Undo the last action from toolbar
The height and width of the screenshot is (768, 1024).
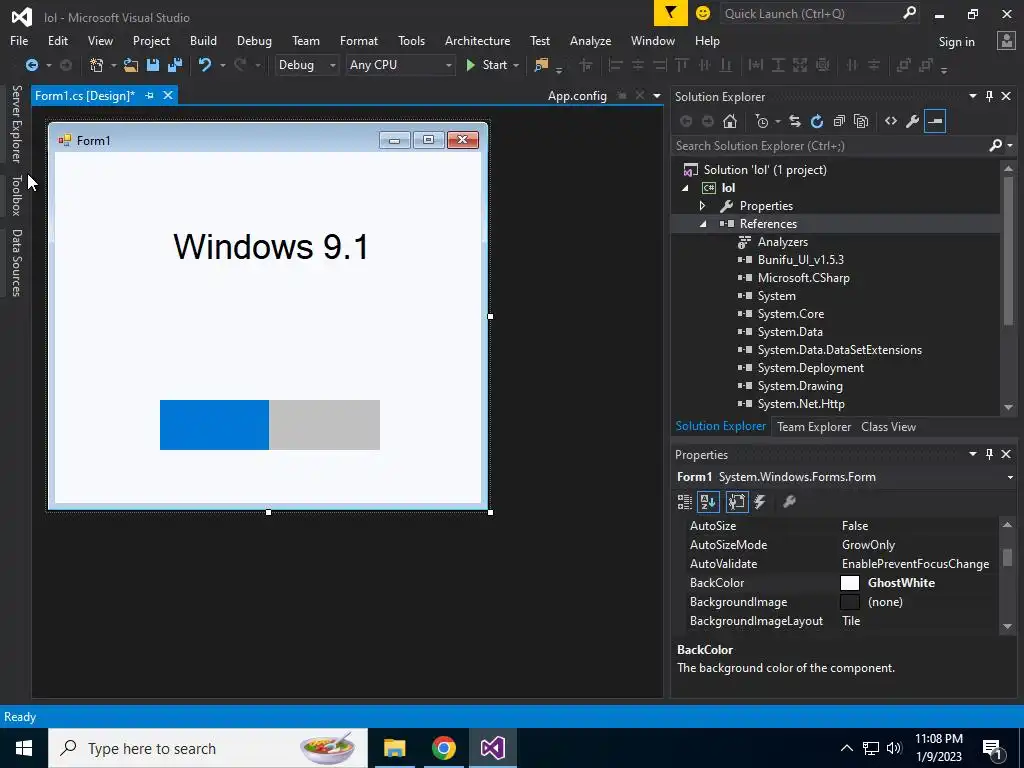click(x=205, y=65)
